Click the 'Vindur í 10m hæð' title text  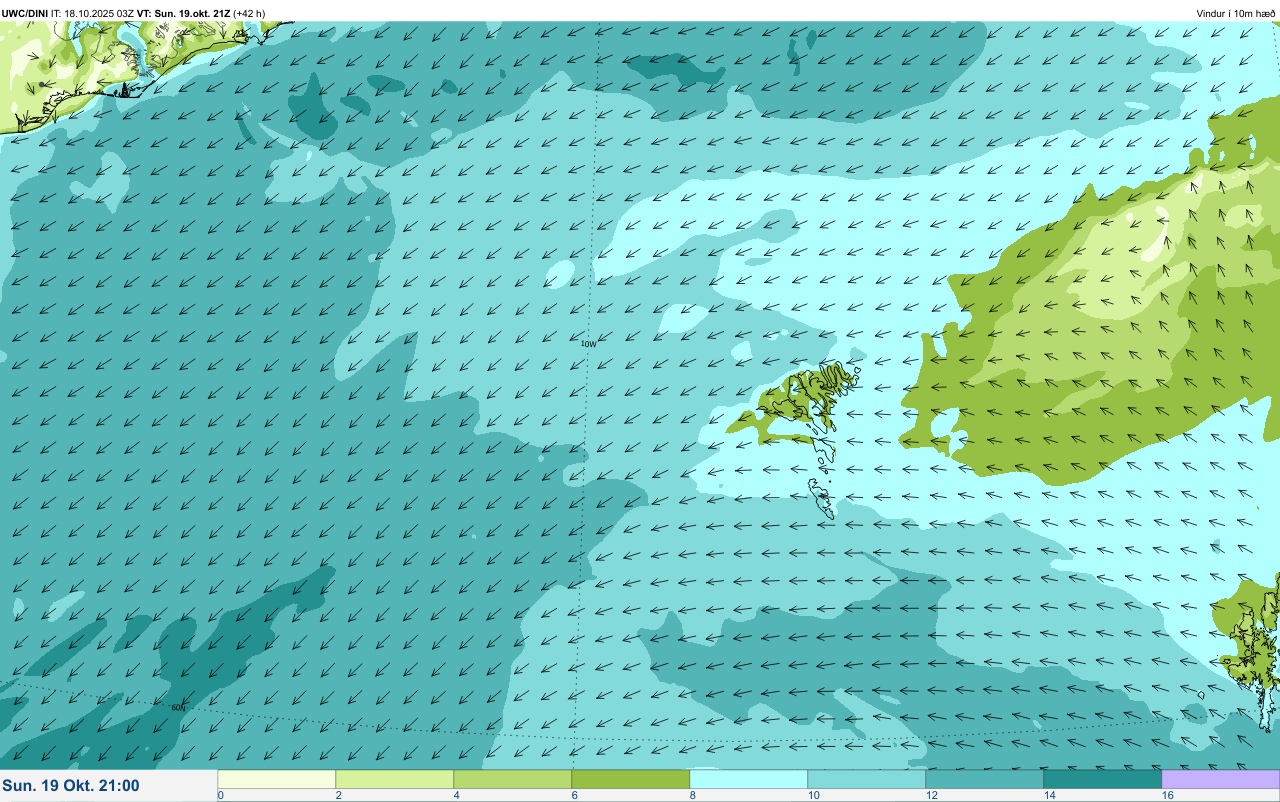(x=1235, y=14)
